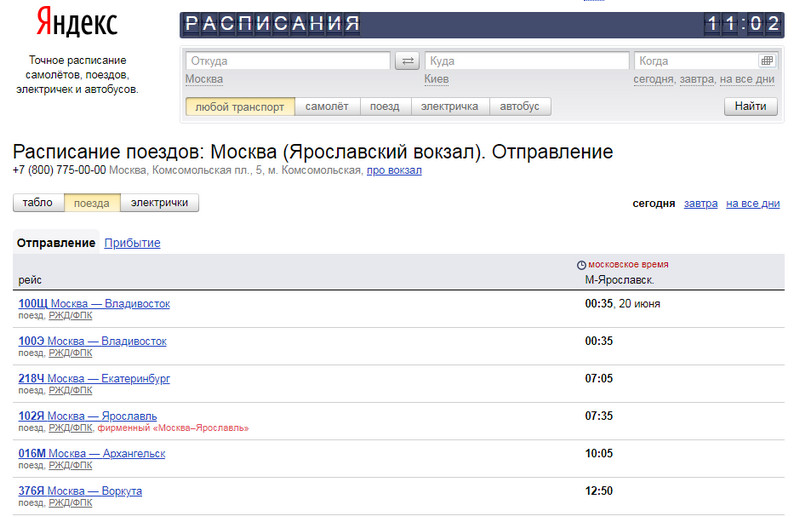Open the Прибытие tab

point(132,243)
